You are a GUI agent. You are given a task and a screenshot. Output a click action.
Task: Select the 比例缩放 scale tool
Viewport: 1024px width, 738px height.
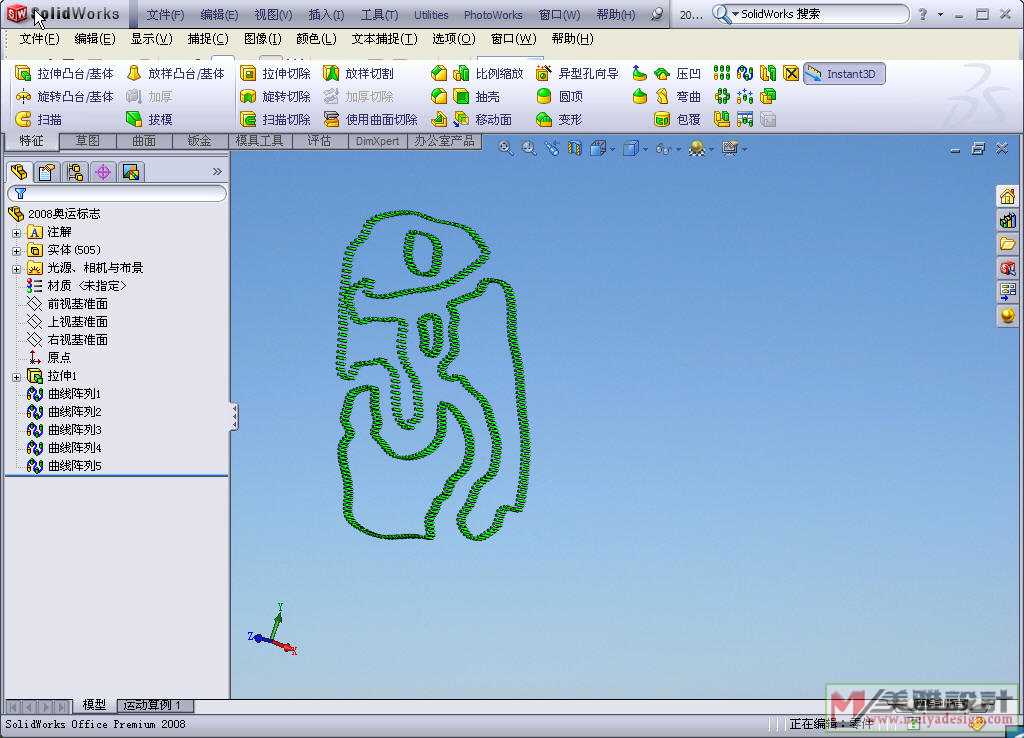pos(488,74)
